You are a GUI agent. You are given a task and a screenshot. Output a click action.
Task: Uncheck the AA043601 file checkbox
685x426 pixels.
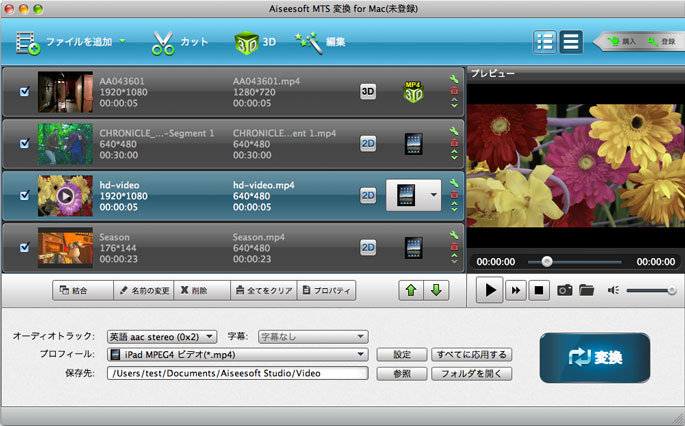tap(25, 92)
